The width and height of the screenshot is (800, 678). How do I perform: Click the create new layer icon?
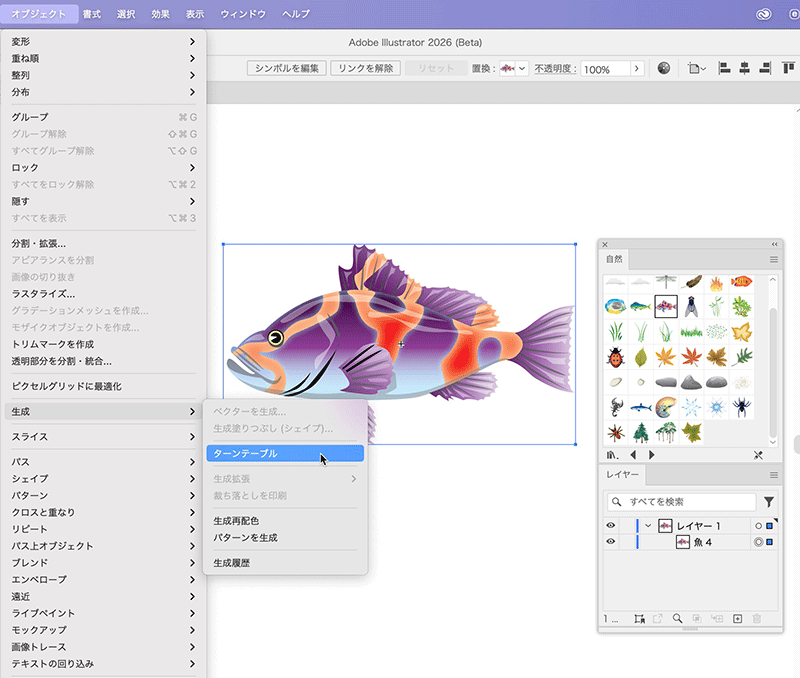737,619
